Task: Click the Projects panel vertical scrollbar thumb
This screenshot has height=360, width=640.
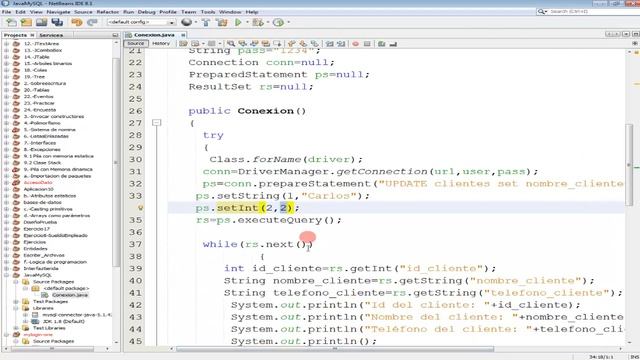Action: [x=116, y=162]
